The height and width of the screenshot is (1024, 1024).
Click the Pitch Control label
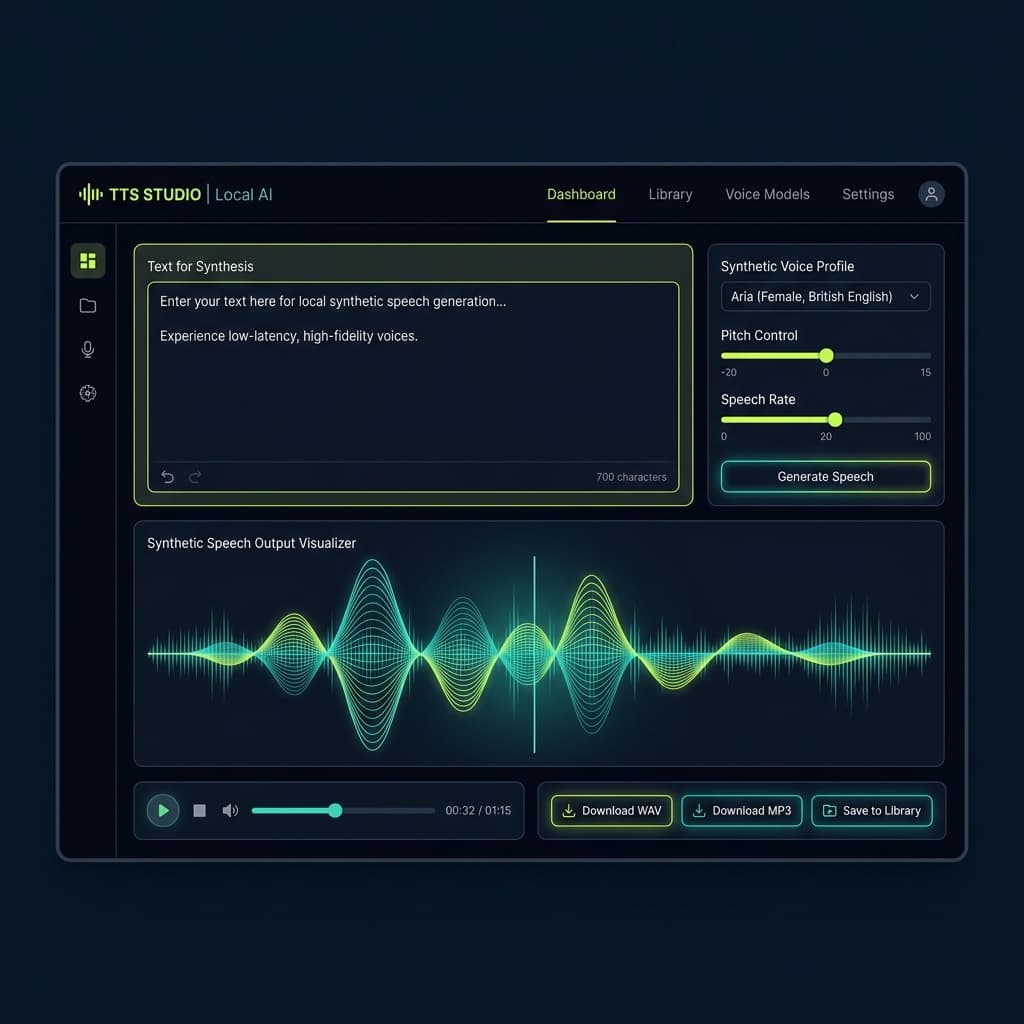759,335
